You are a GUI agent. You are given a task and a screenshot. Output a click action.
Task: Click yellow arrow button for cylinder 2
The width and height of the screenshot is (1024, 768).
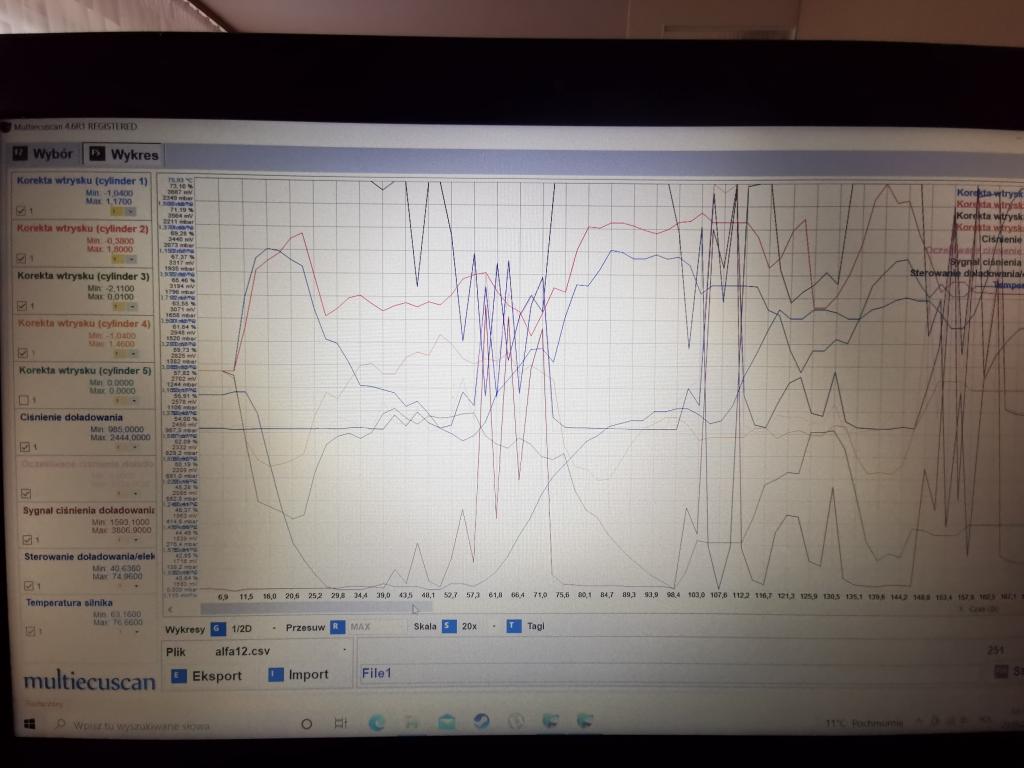[x=117, y=259]
